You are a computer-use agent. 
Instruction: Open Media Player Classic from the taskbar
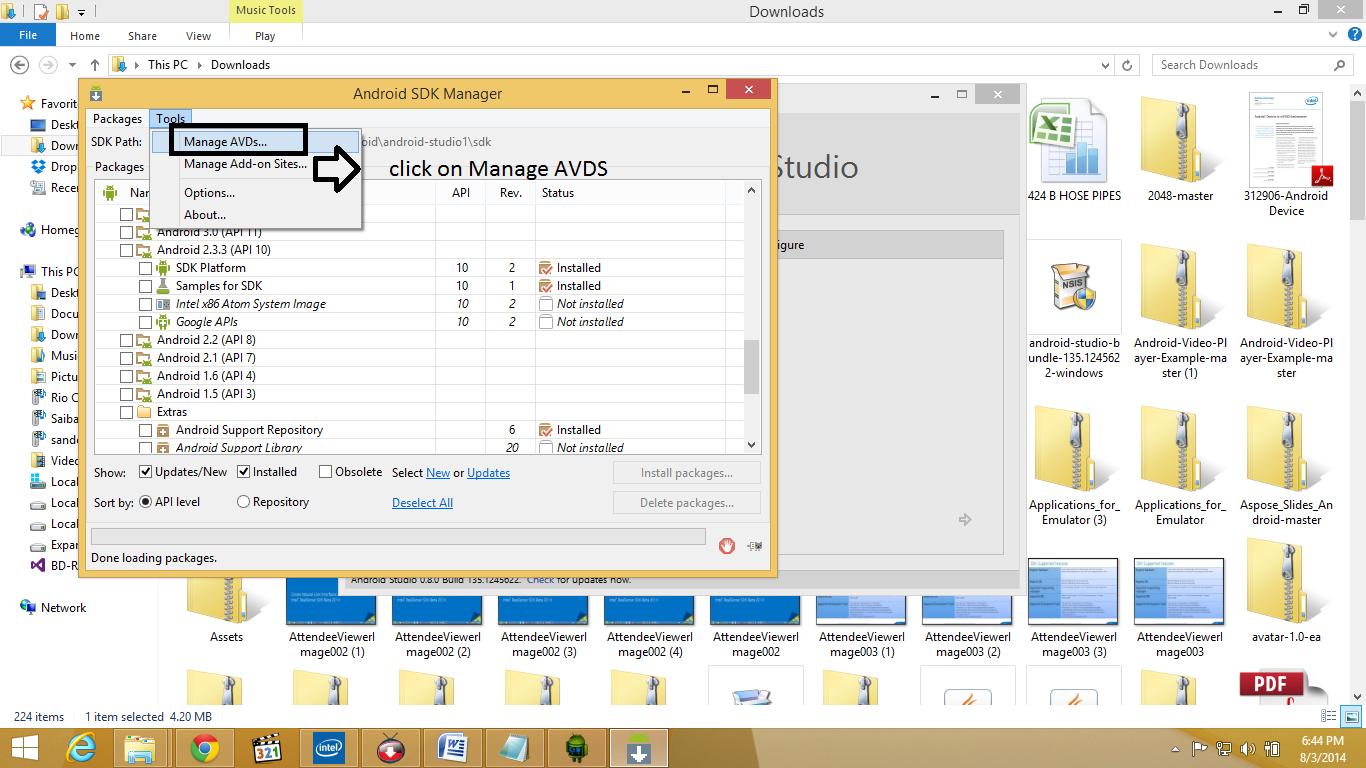(268, 747)
